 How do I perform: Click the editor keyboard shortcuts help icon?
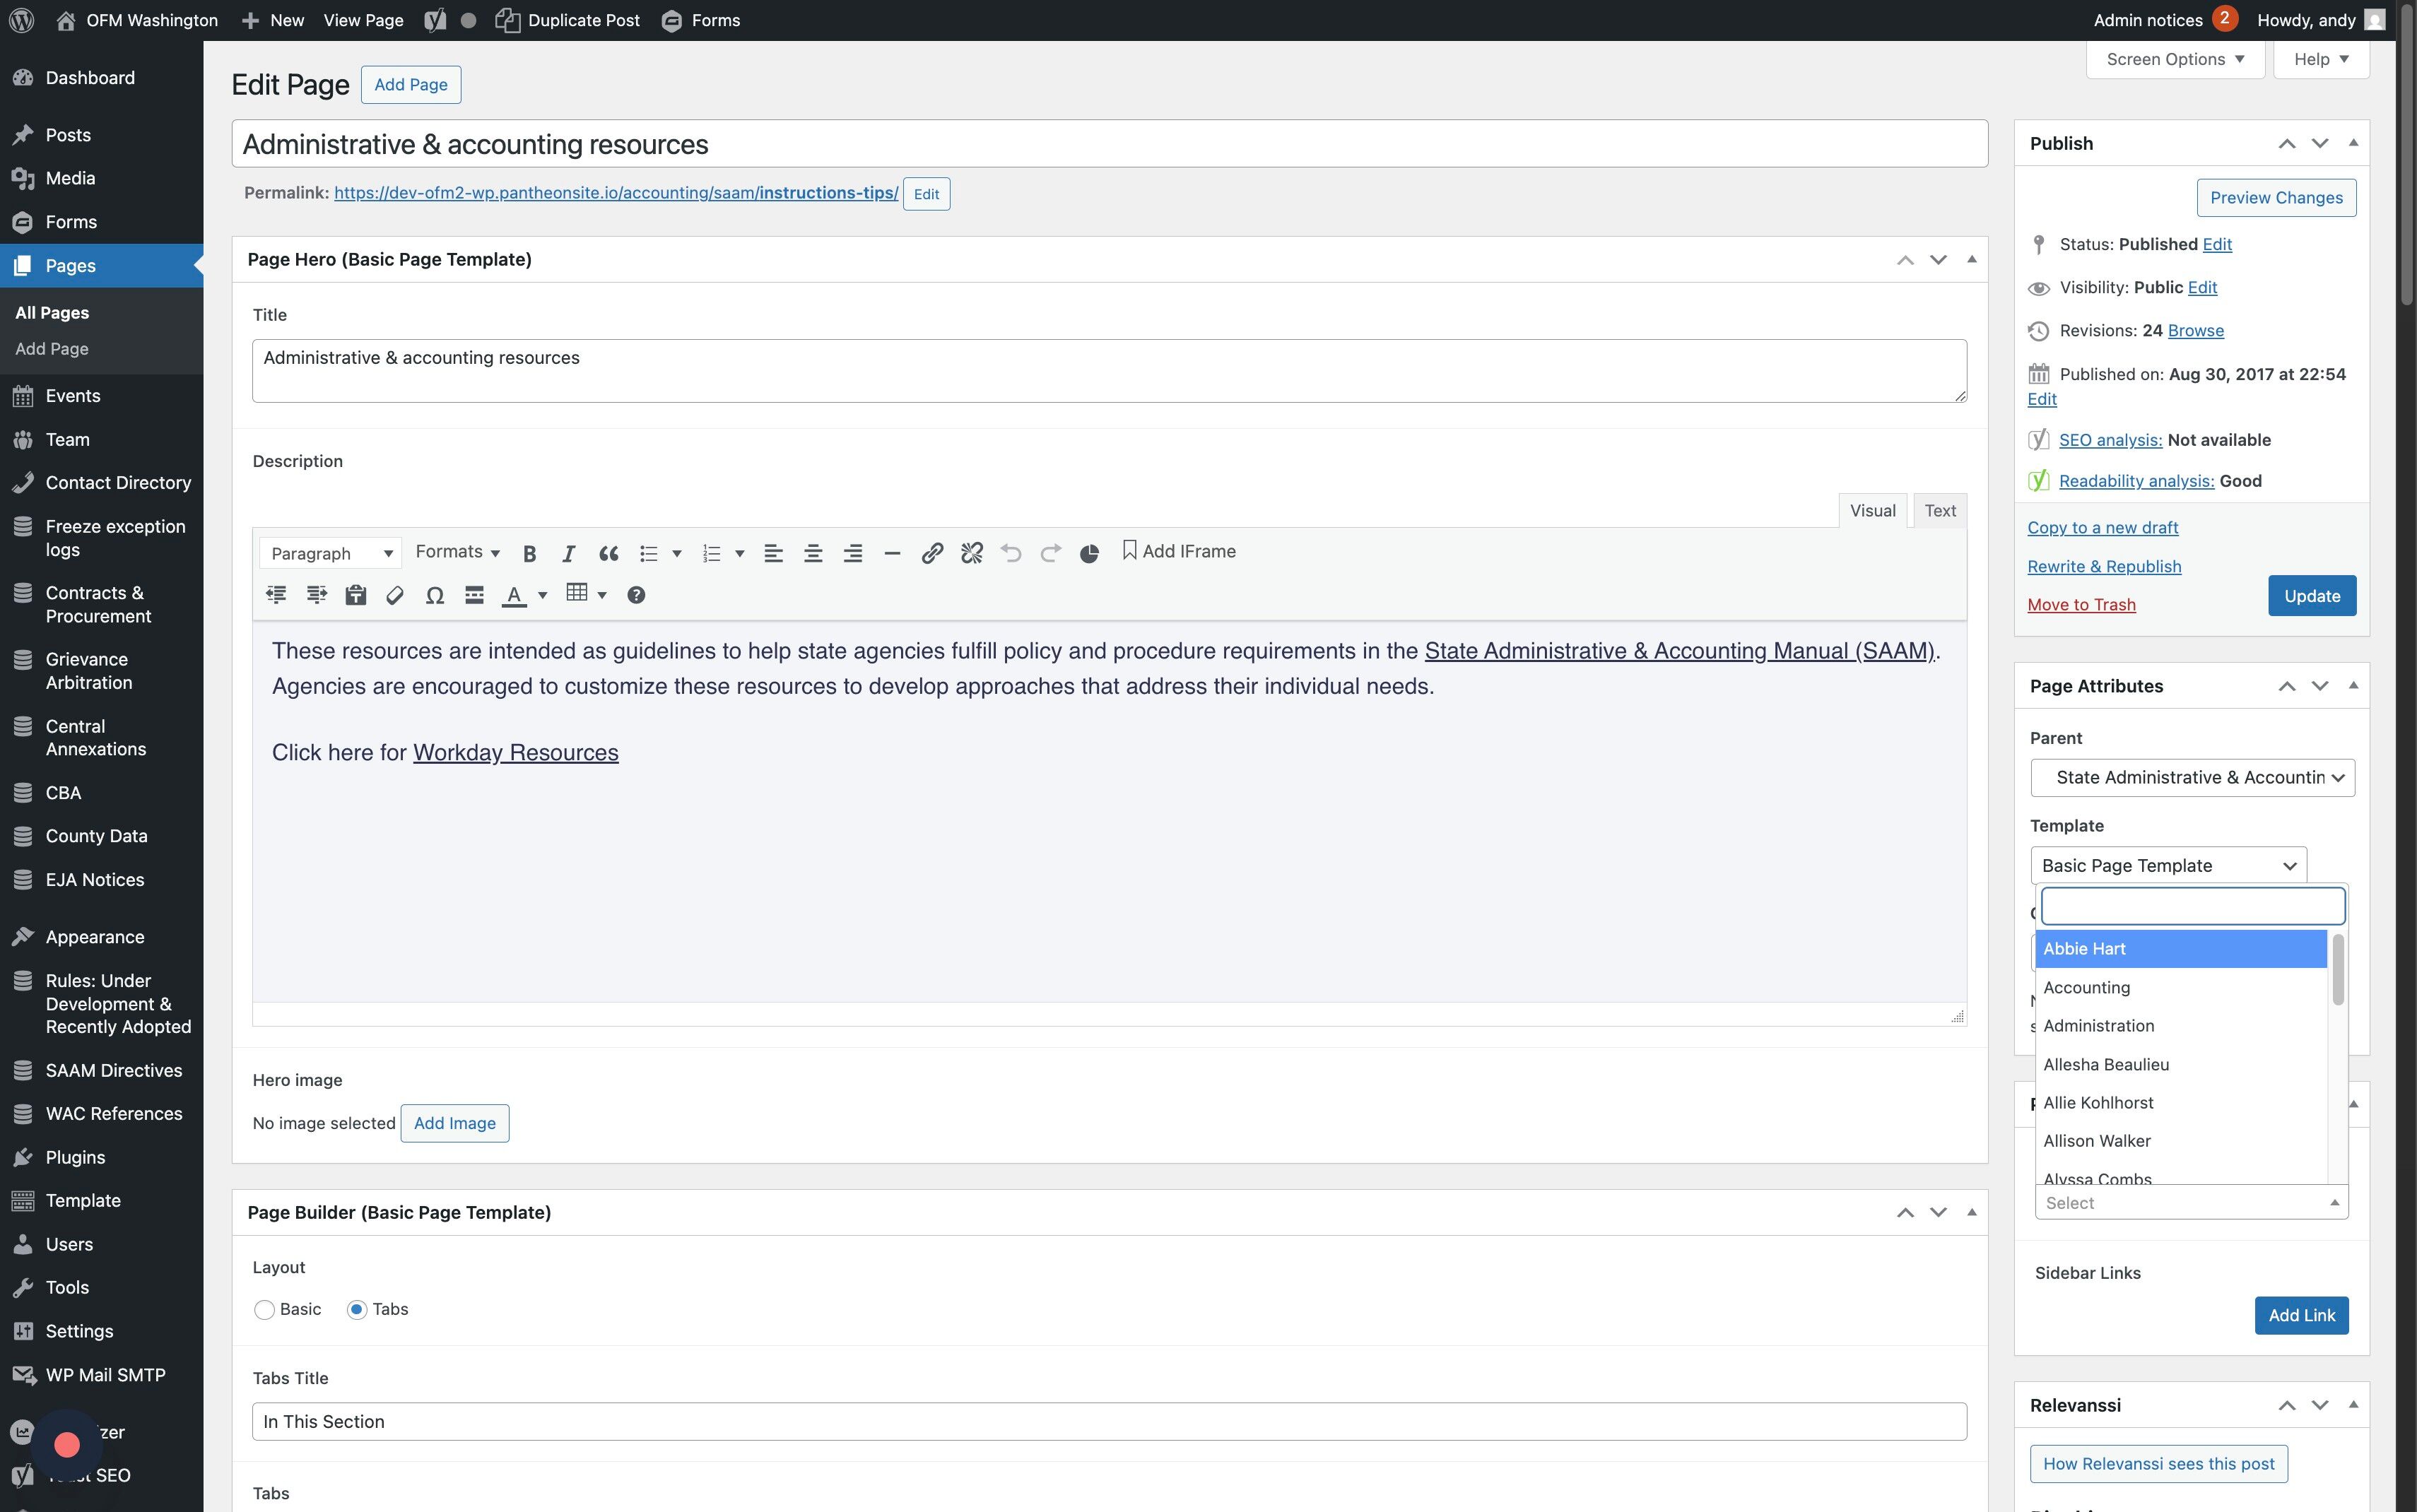coord(635,596)
